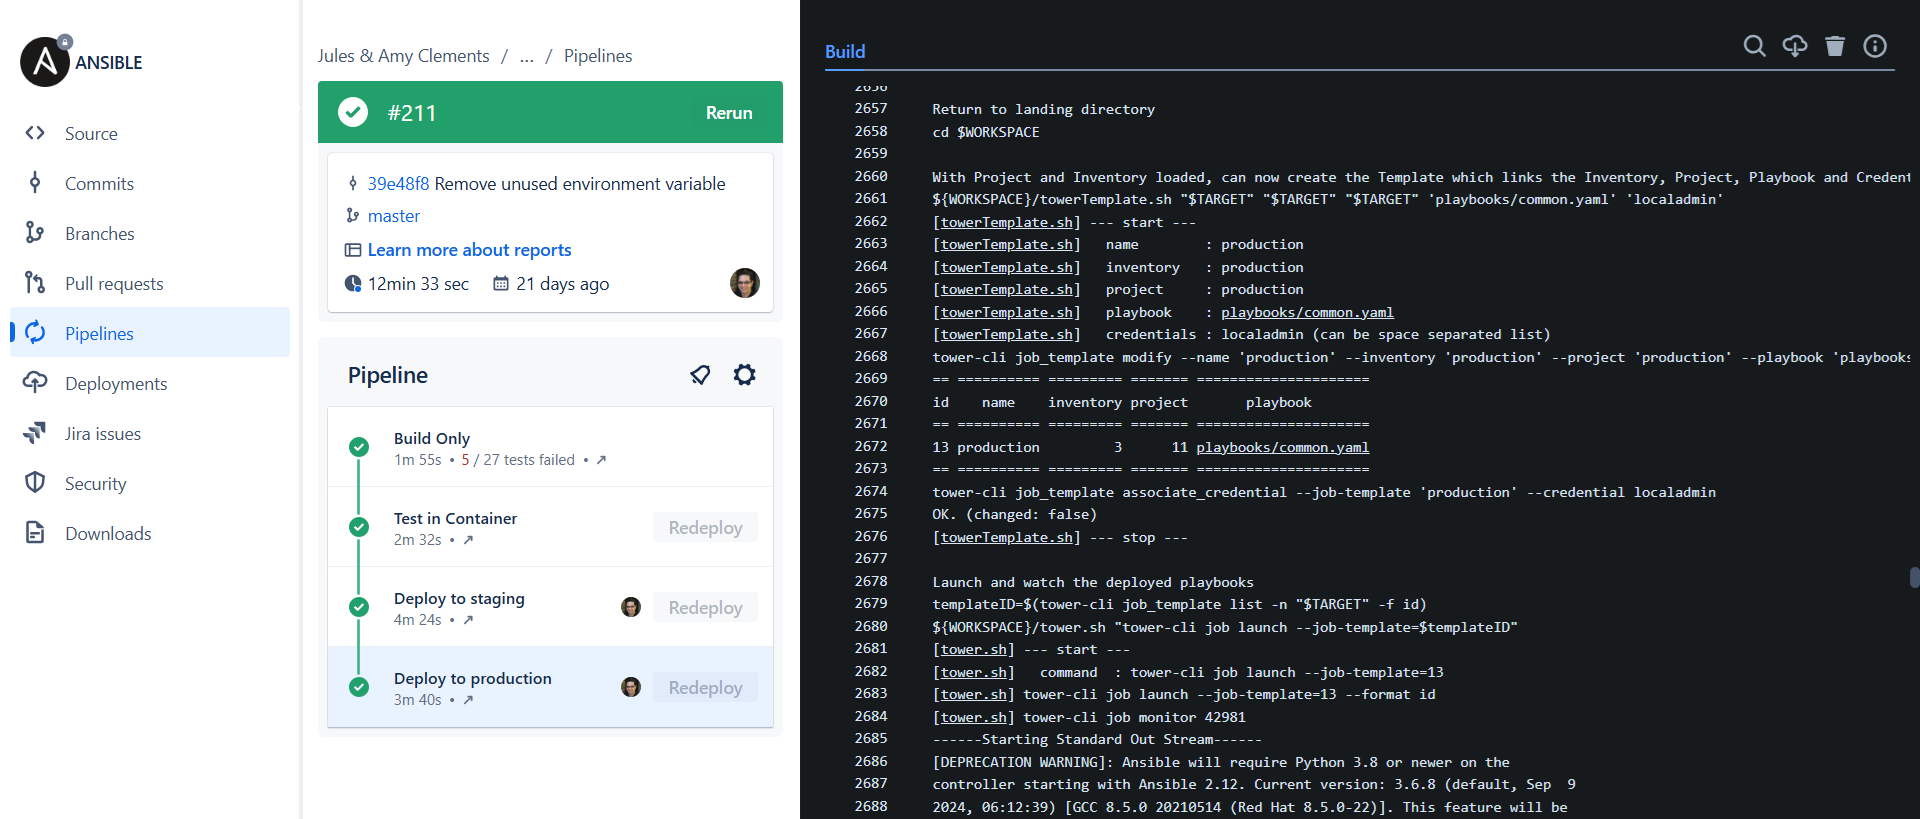Click towerTemplate.sh link on line 2662
Viewport: 1920px width, 819px height.
[x=1007, y=222]
